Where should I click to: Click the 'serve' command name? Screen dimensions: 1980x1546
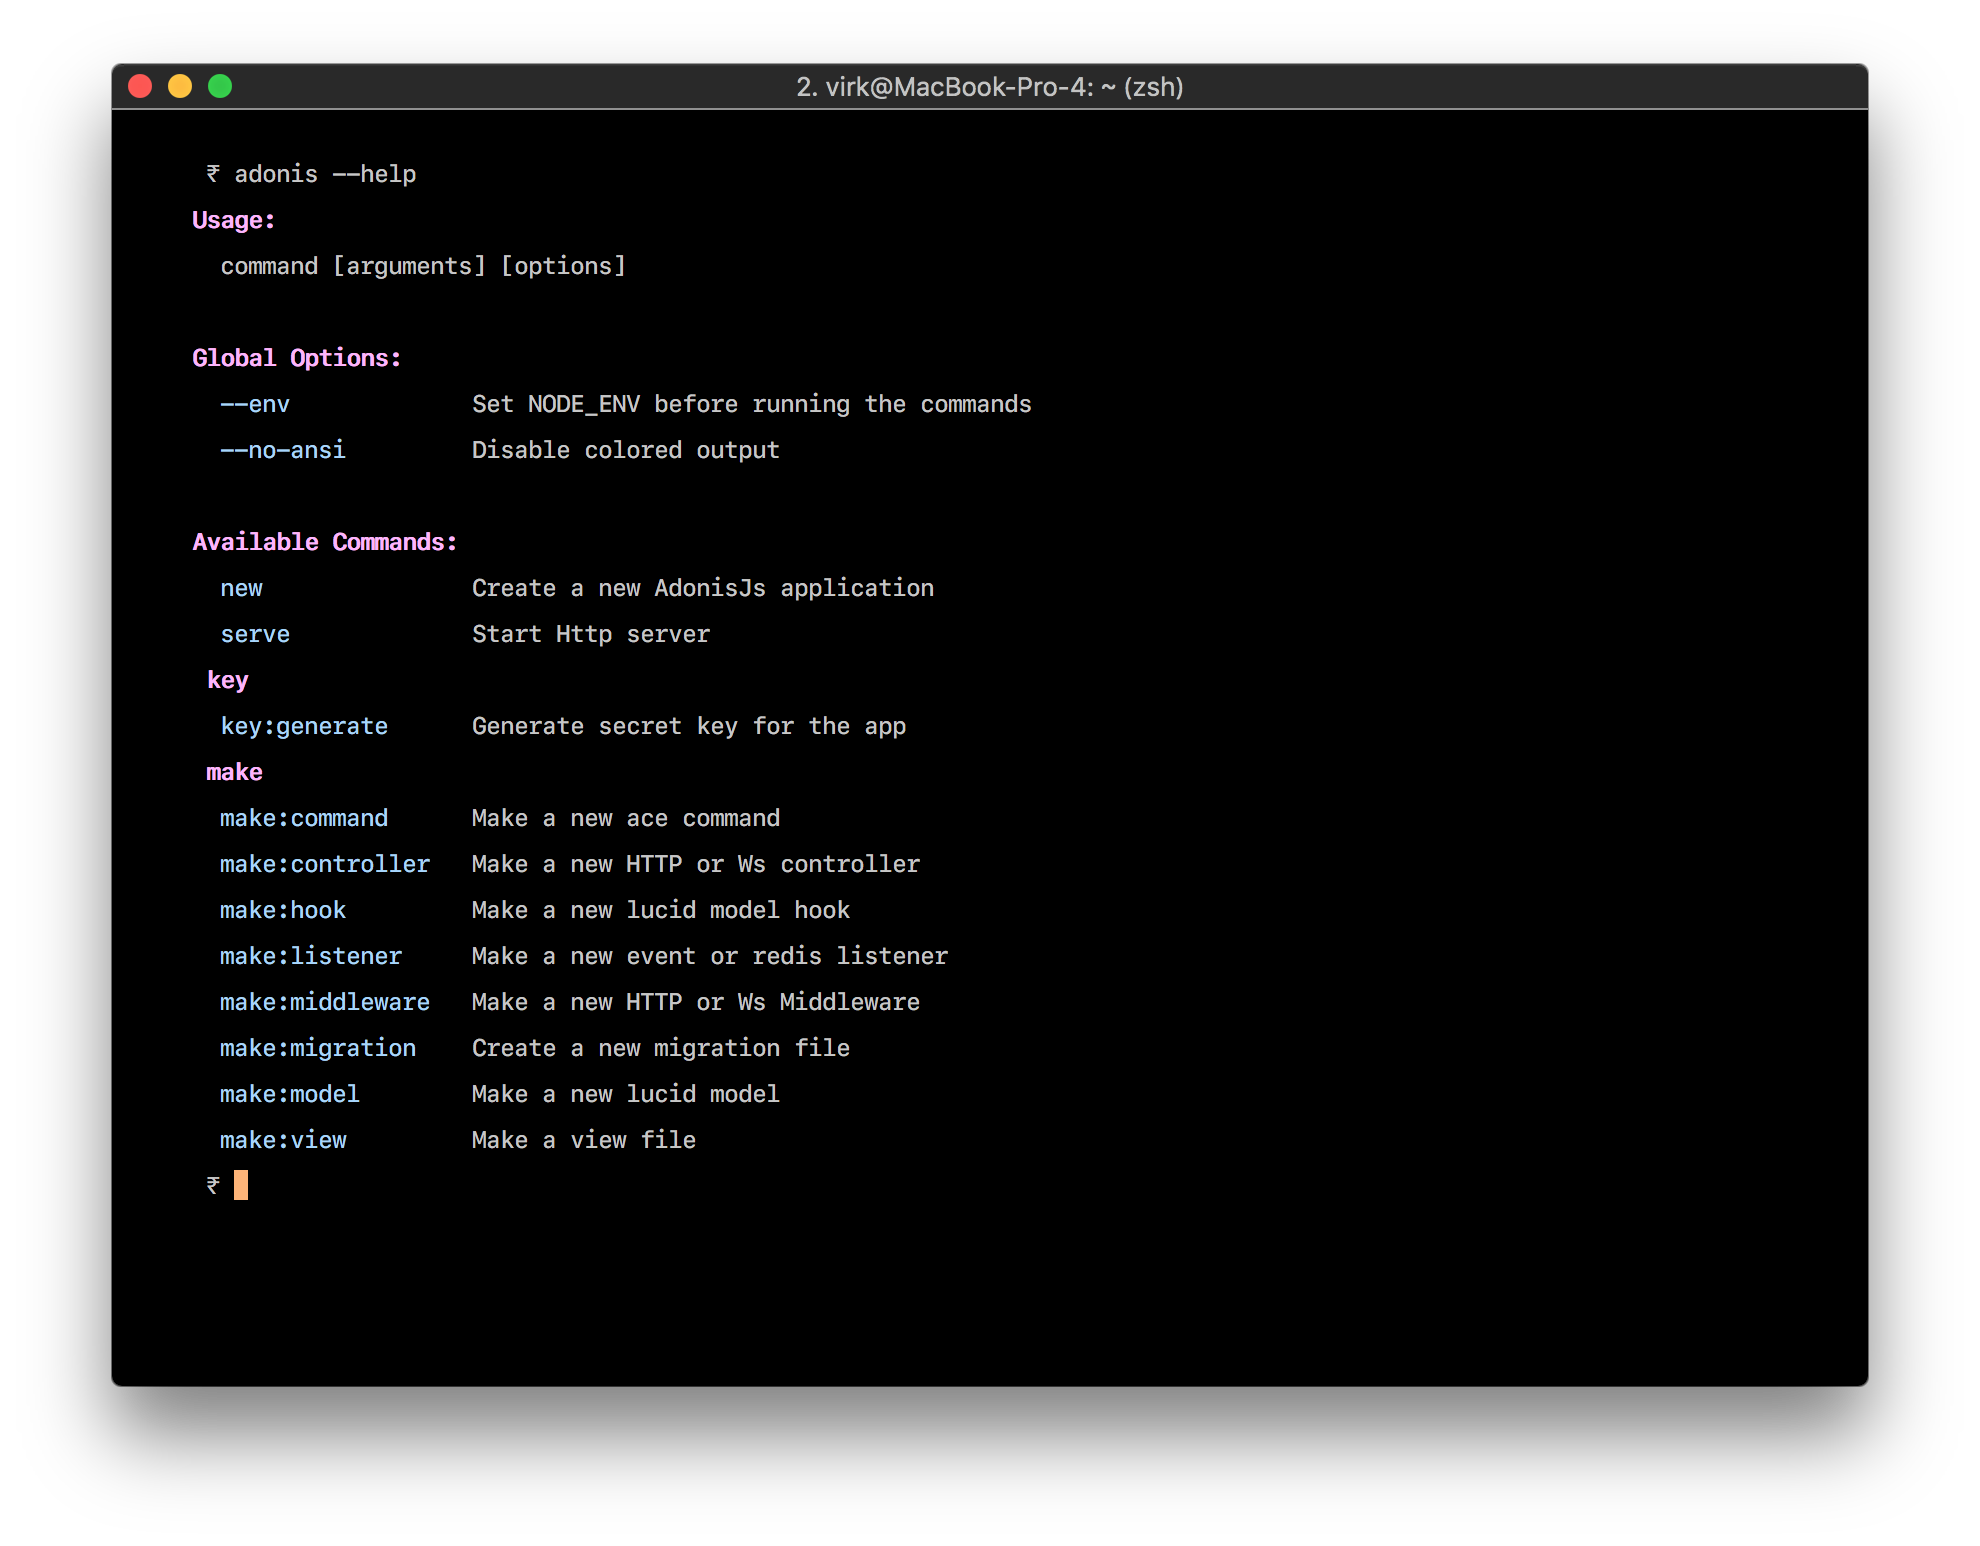coord(255,634)
